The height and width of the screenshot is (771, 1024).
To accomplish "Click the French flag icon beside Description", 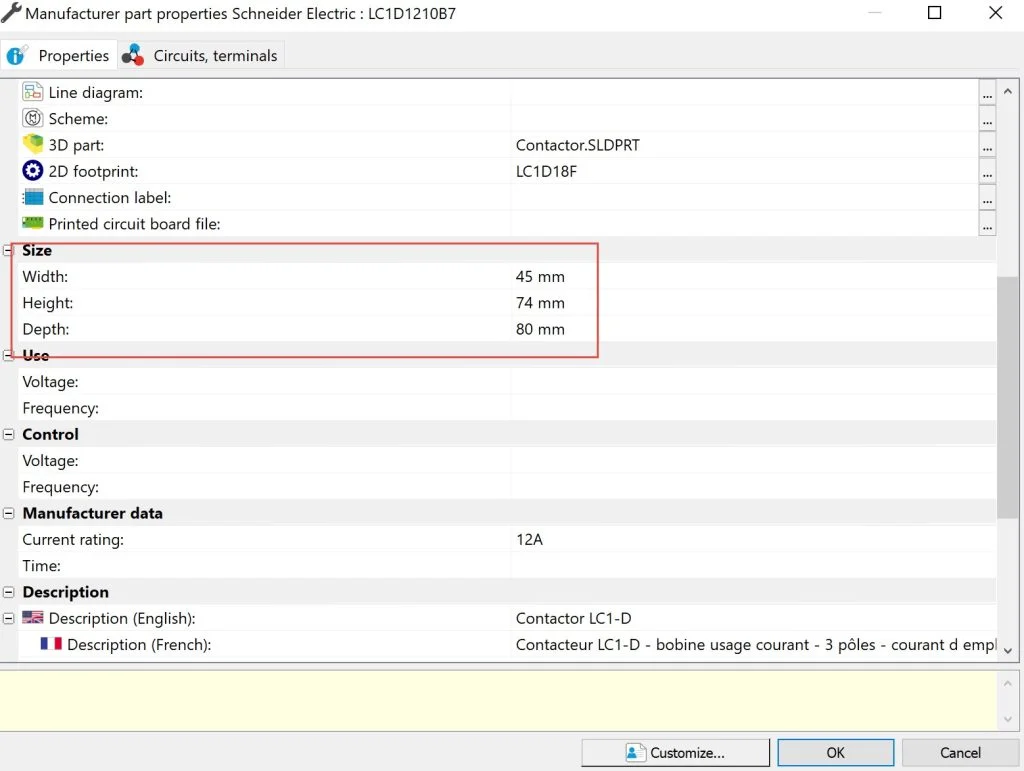I will 51,645.
